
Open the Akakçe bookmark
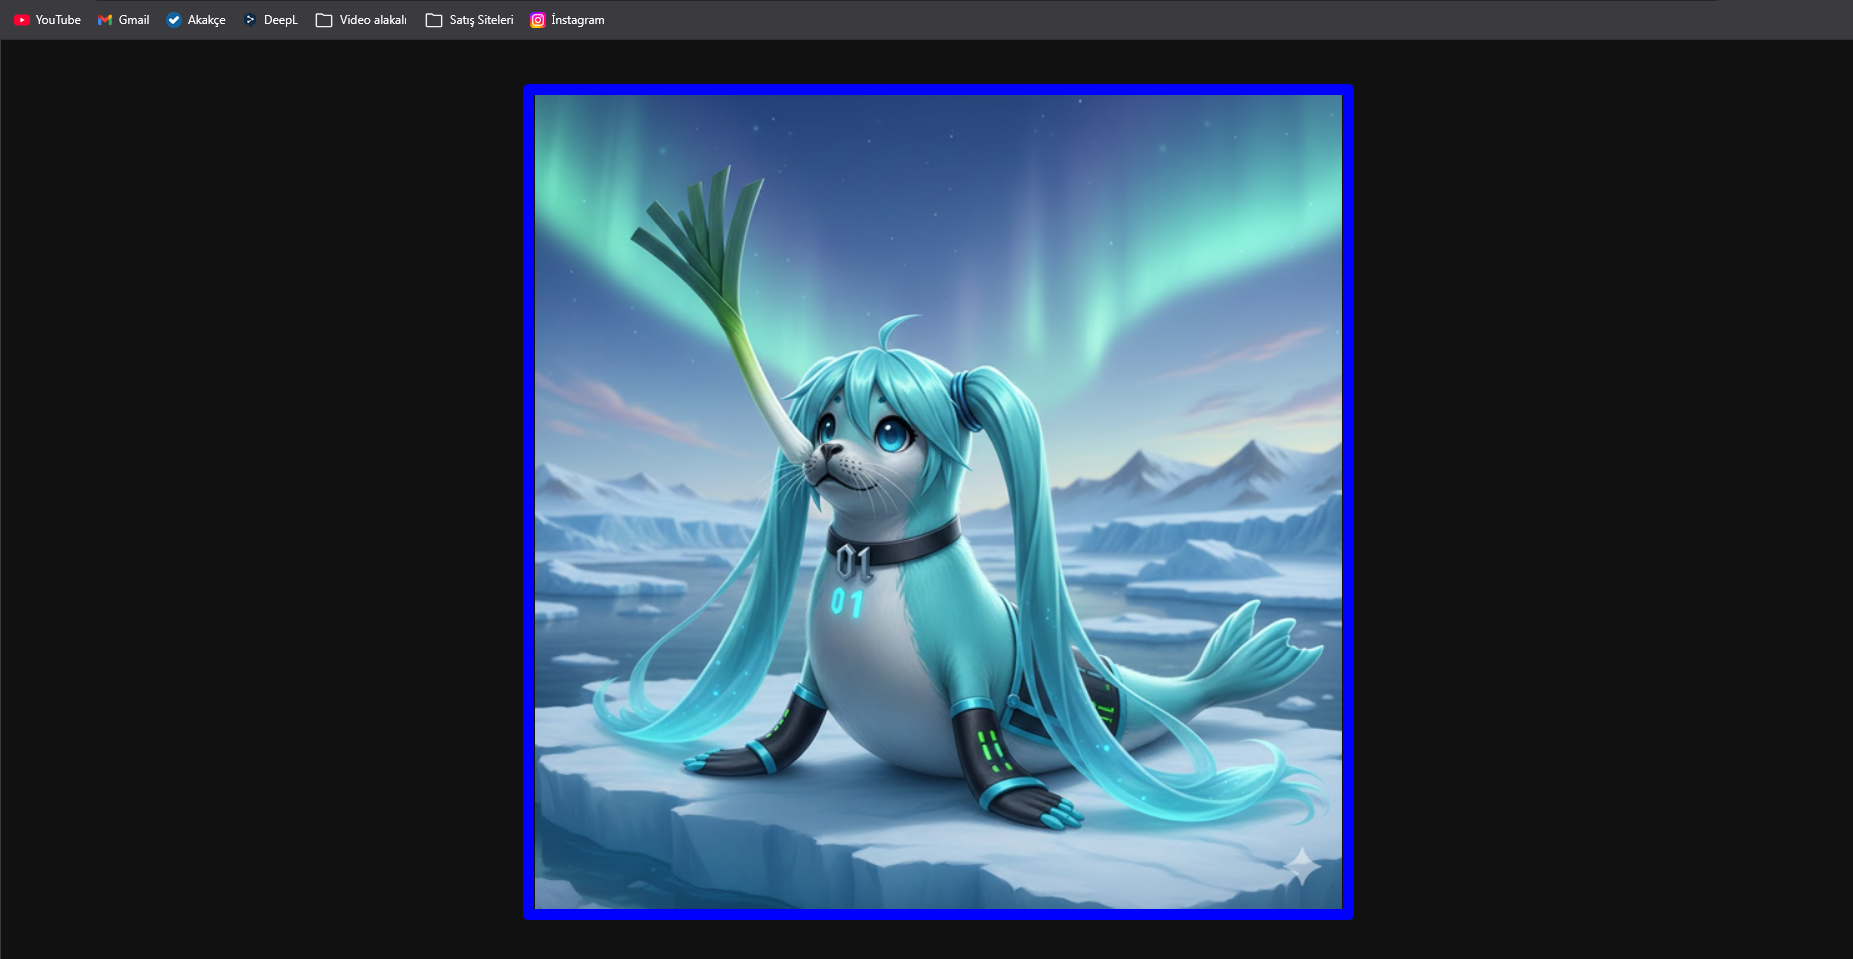[x=196, y=20]
